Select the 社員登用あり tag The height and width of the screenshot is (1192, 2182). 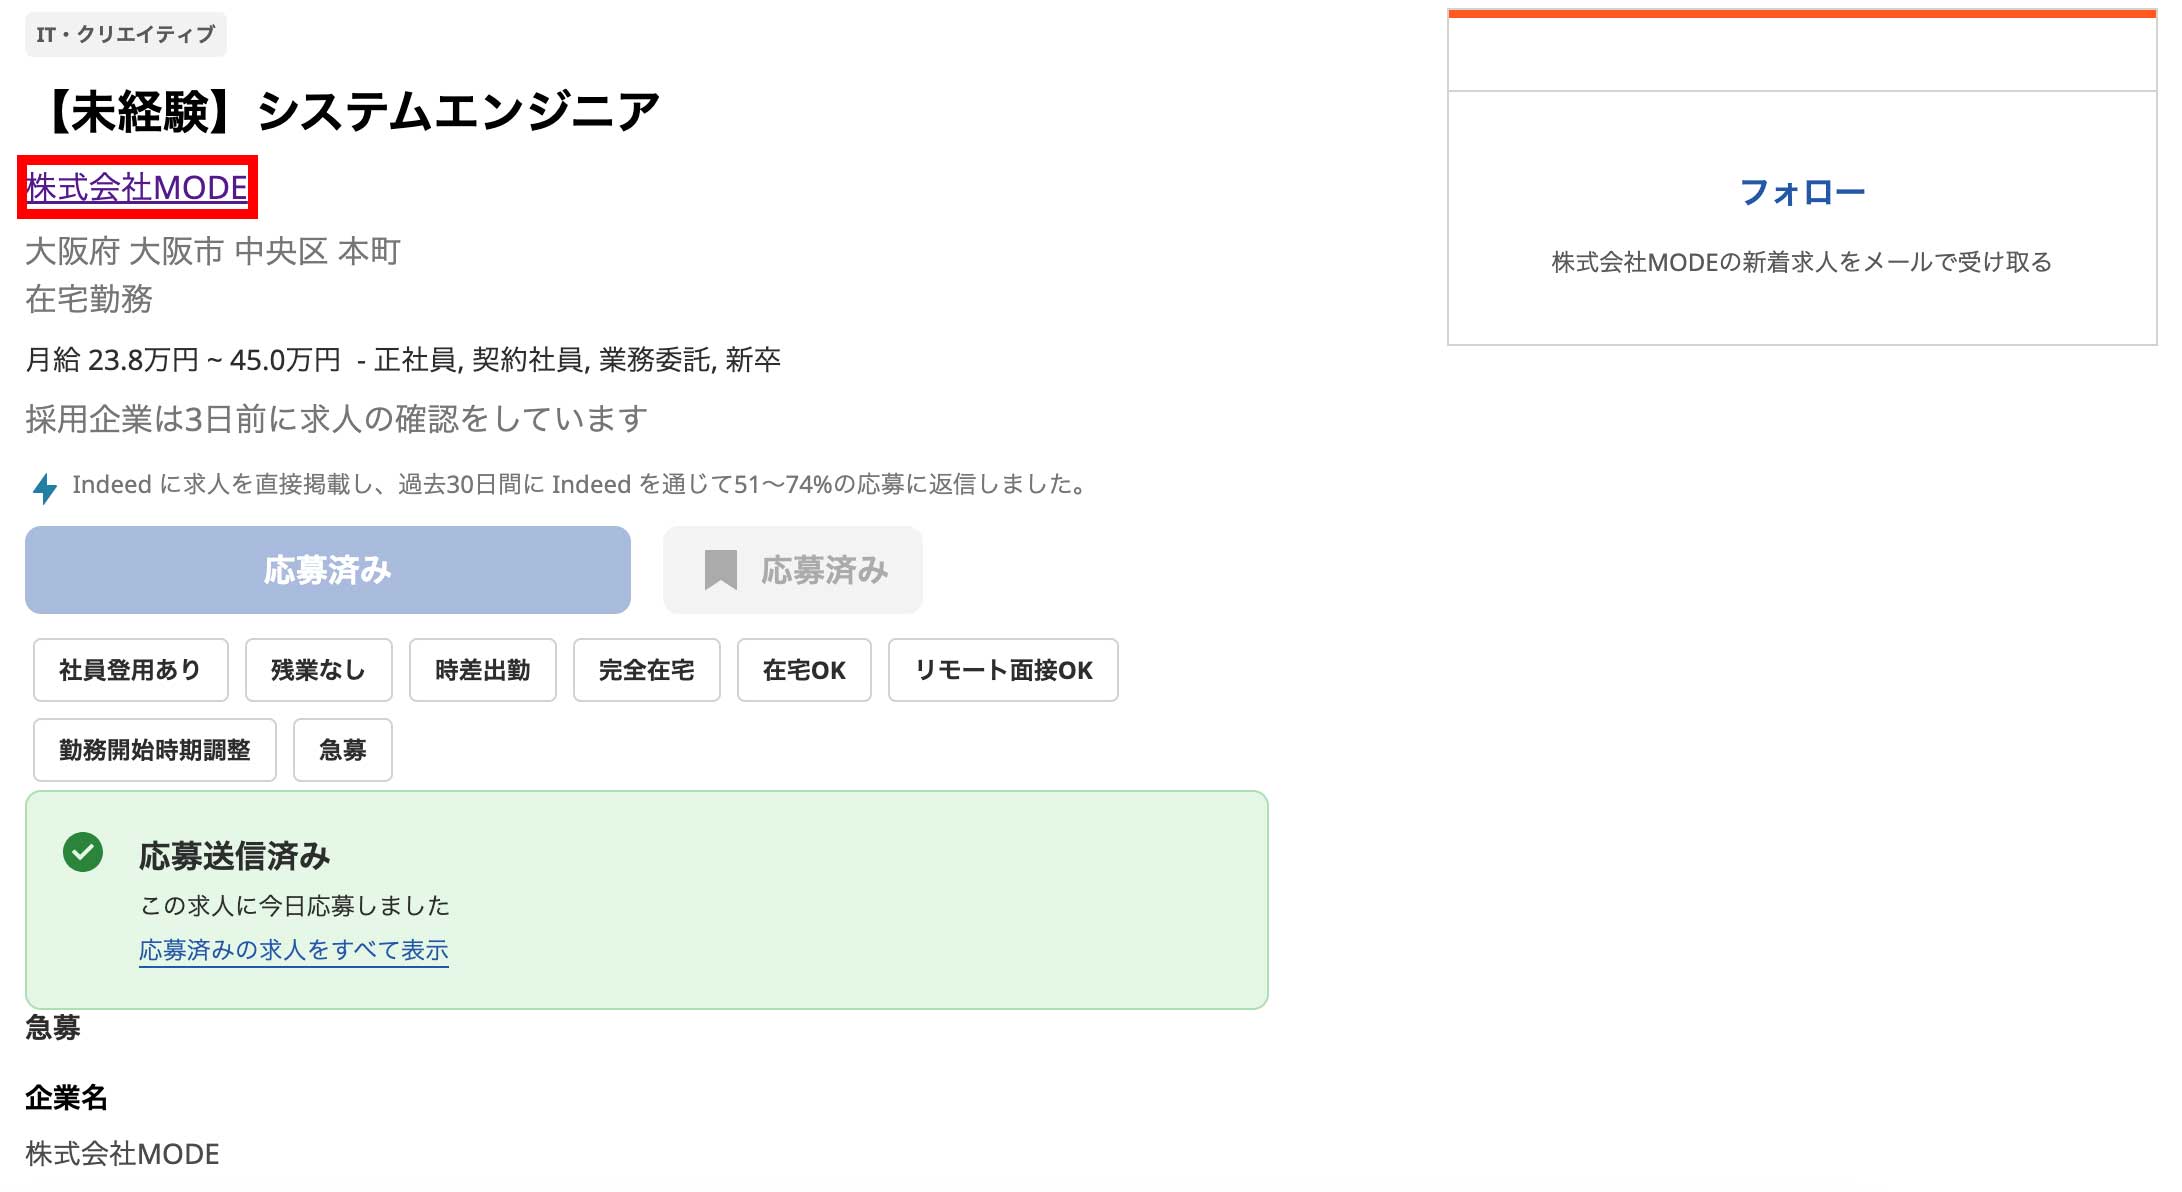(130, 670)
